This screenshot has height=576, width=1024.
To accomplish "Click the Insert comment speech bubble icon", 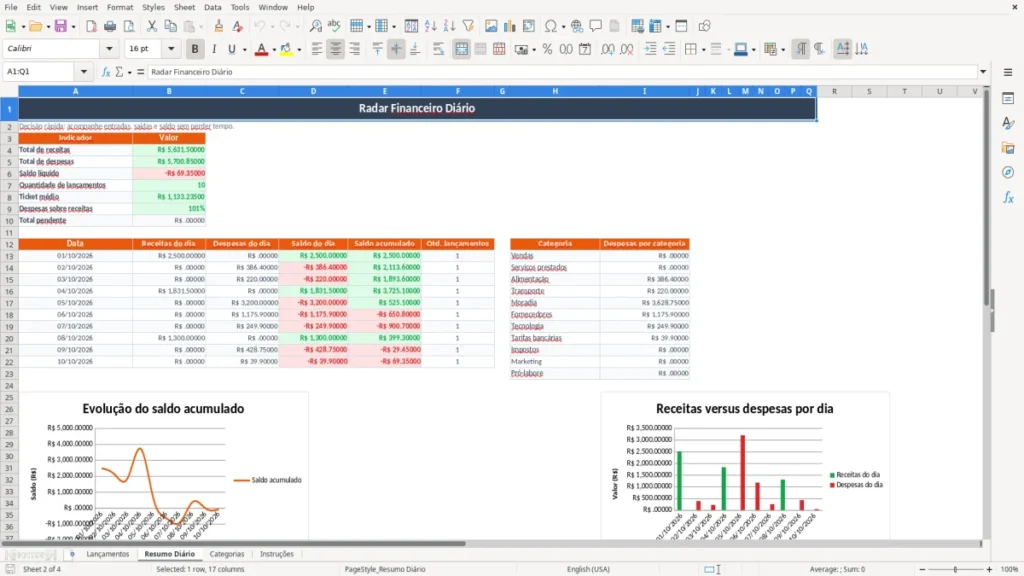I will (596, 26).
